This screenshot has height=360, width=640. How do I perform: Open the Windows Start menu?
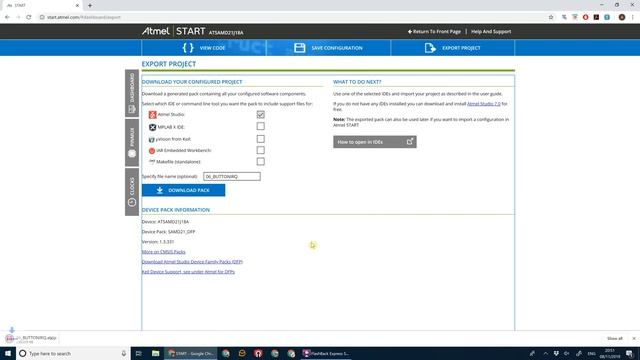click(x=8, y=353)
